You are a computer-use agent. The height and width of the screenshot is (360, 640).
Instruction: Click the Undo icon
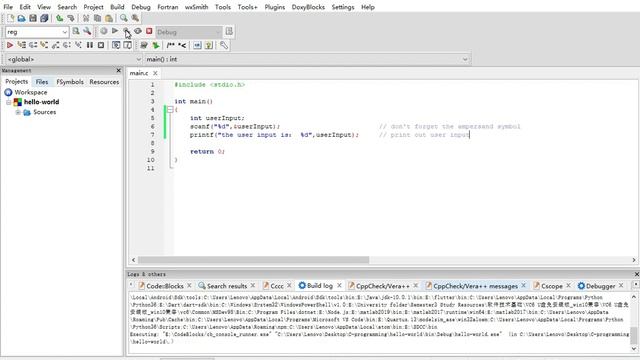coord(60,18)
